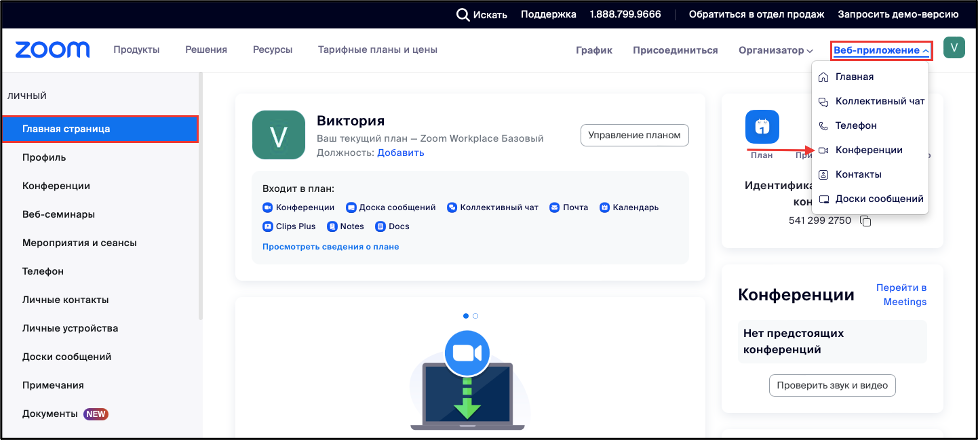Image resolution: width=979 pixels, height=441 pixels.
Task: Click Добавить next to Должность
Action: click(400, 152)
